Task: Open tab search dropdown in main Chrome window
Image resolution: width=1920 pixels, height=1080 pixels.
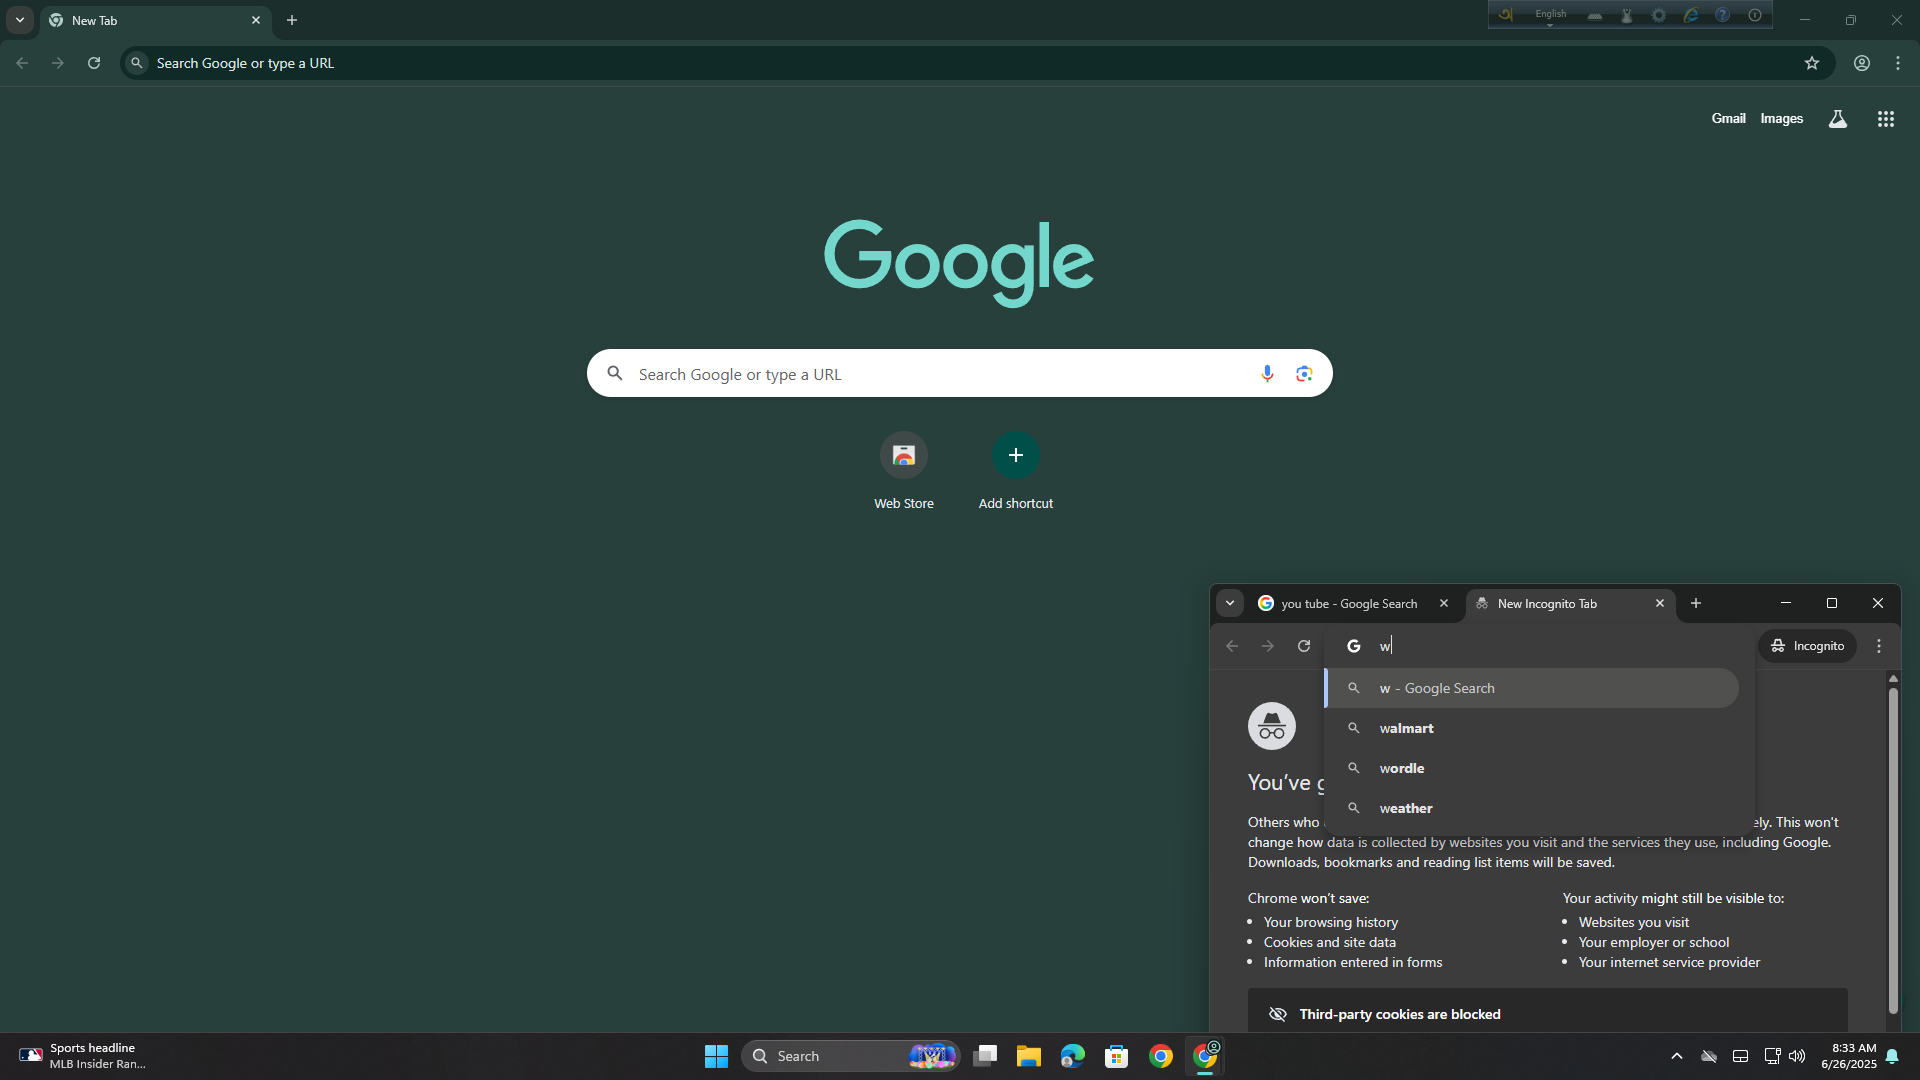Action: [x=20, y=20]
